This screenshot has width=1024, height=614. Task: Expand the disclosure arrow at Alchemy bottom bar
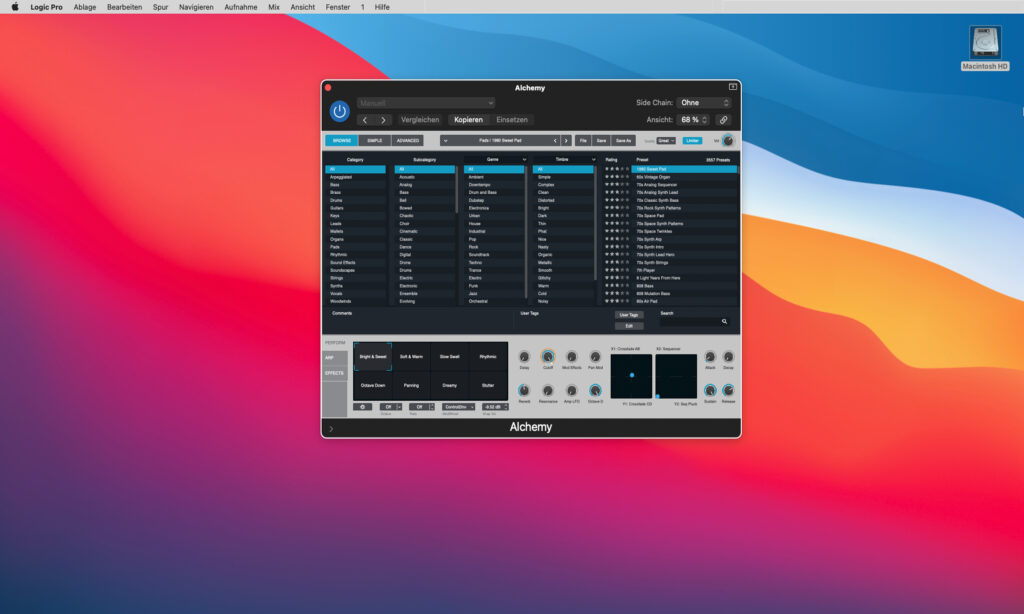point(331,429)
